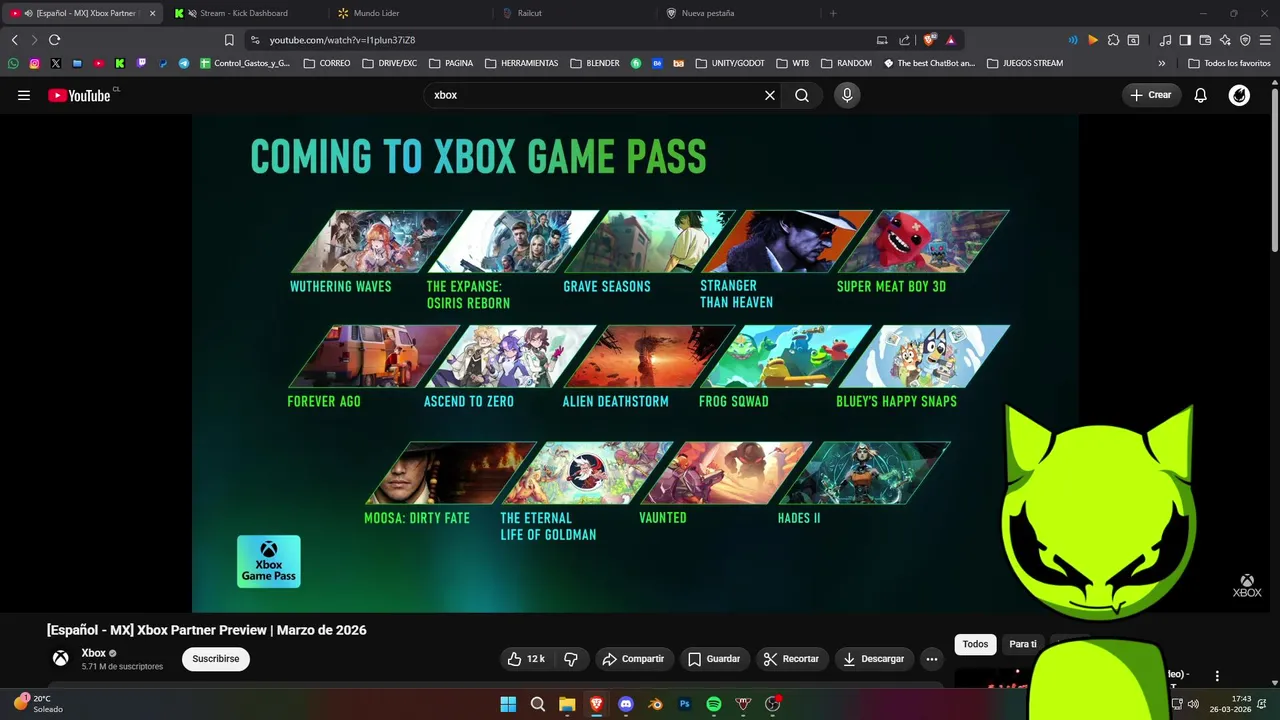The image size is (1280, 720).
Task: Open the Instagram bookmark
Action: 34,63
